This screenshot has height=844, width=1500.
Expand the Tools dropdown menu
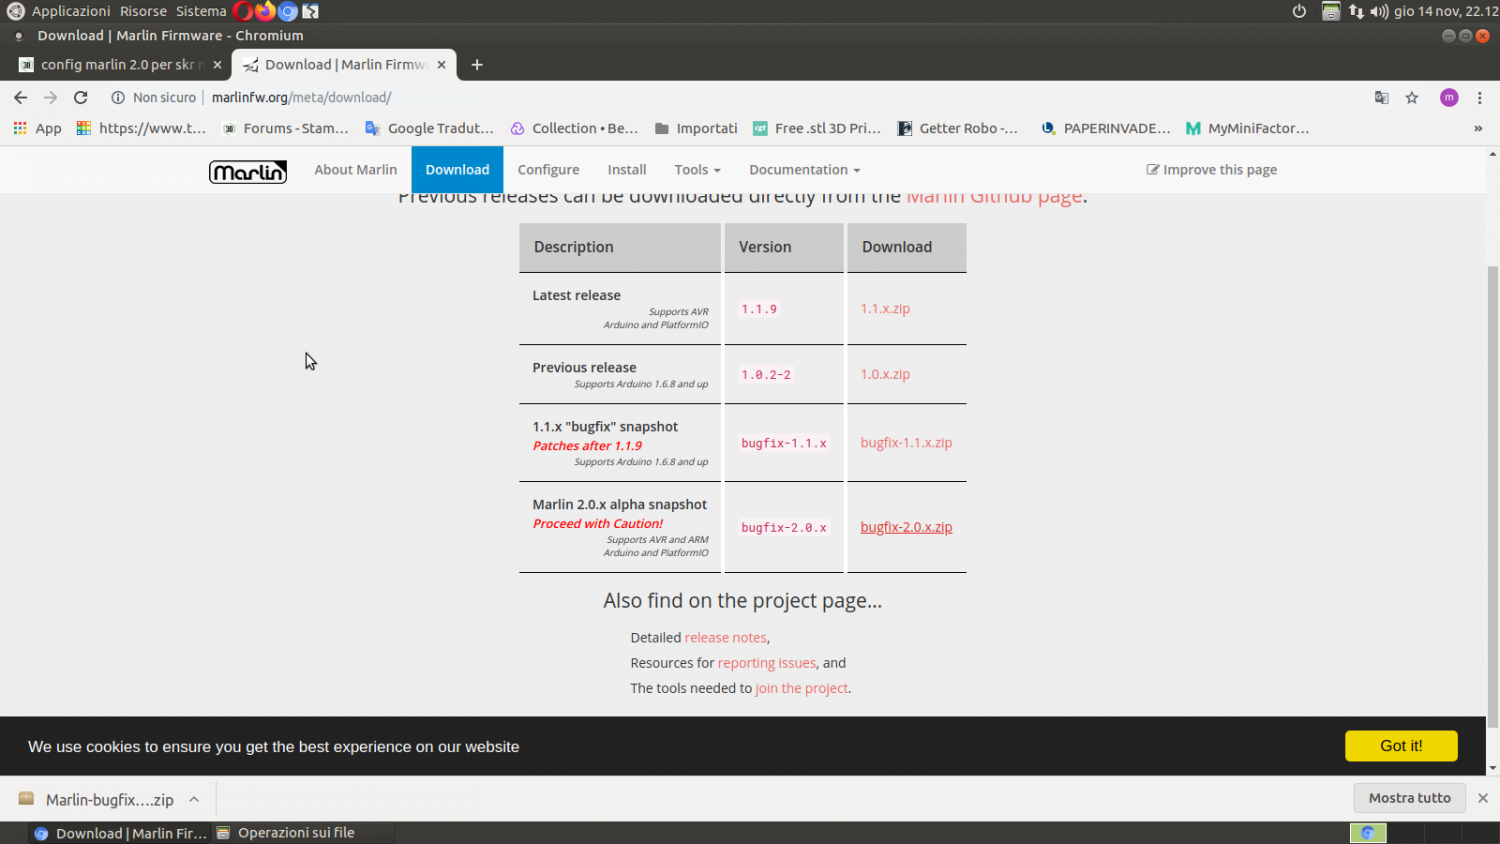[x=697, y=170]
